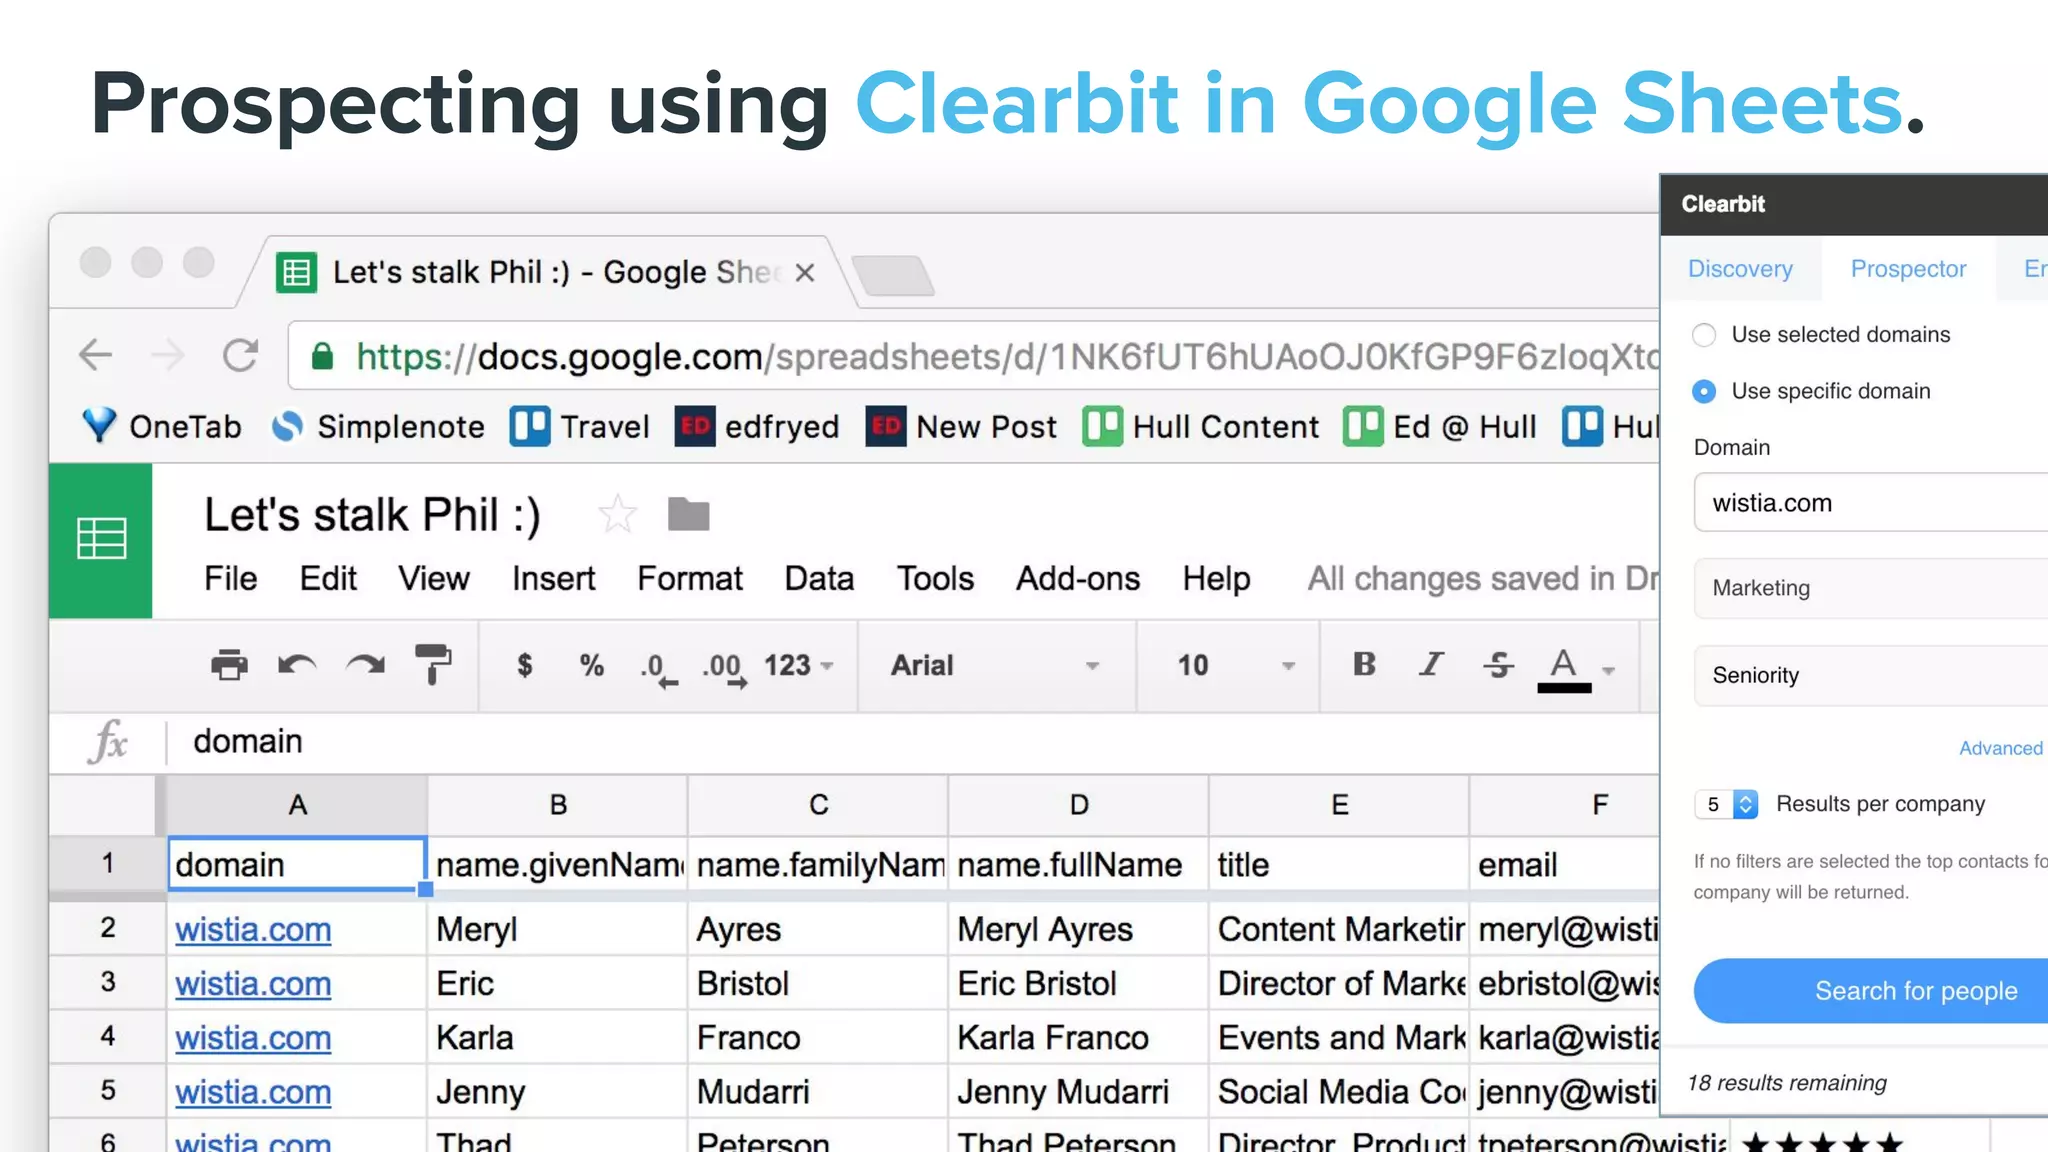The image size is (2048, 1152).
Task: Select the paint format roller icon
Action: coord(433,664)
